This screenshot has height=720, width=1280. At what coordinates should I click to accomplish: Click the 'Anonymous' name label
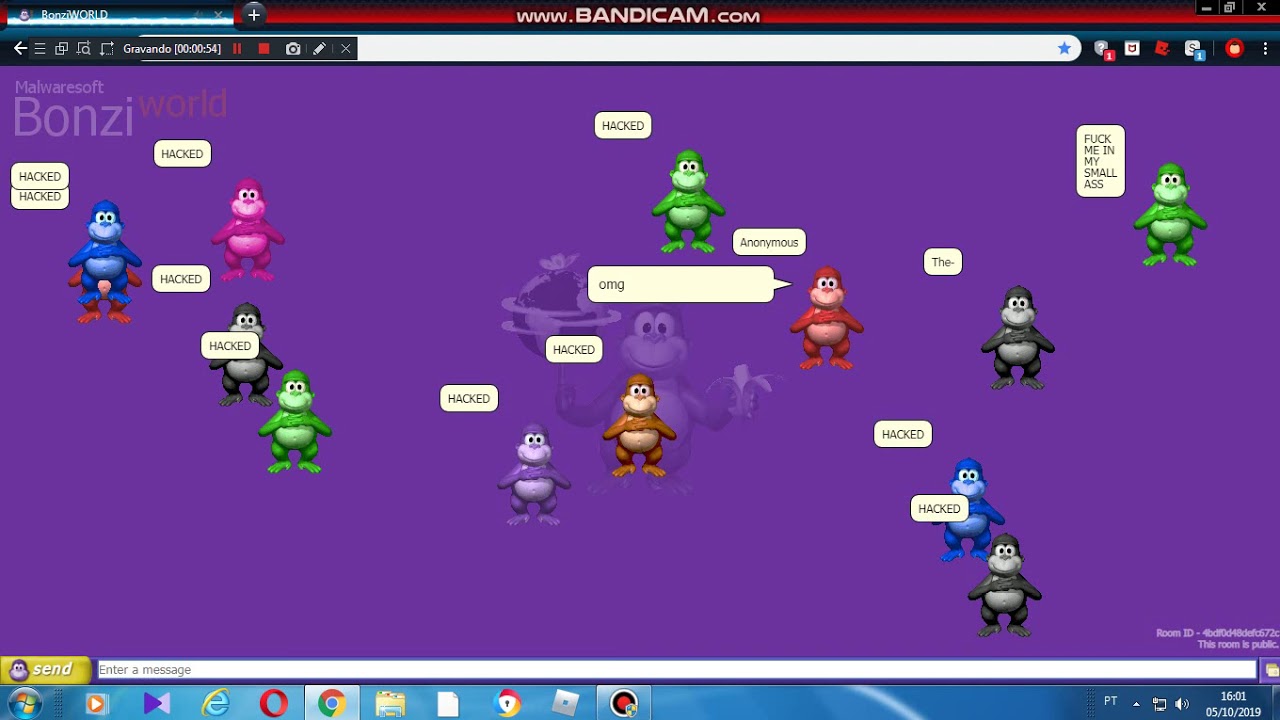[x=769, y=242]
